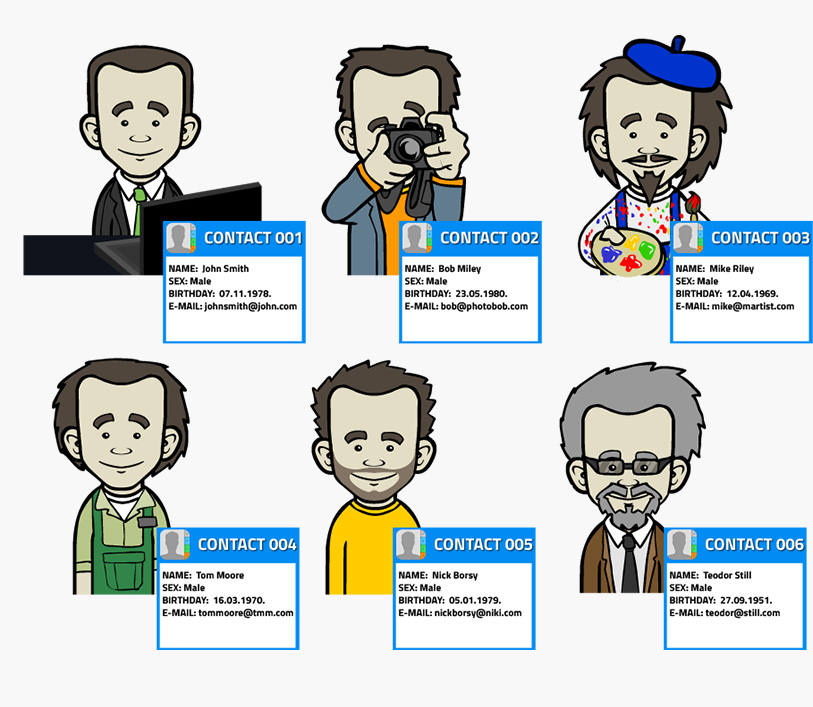Click the contact icon on Contact 001 card
The image size is (813, 707).
[x=181, y=238]
